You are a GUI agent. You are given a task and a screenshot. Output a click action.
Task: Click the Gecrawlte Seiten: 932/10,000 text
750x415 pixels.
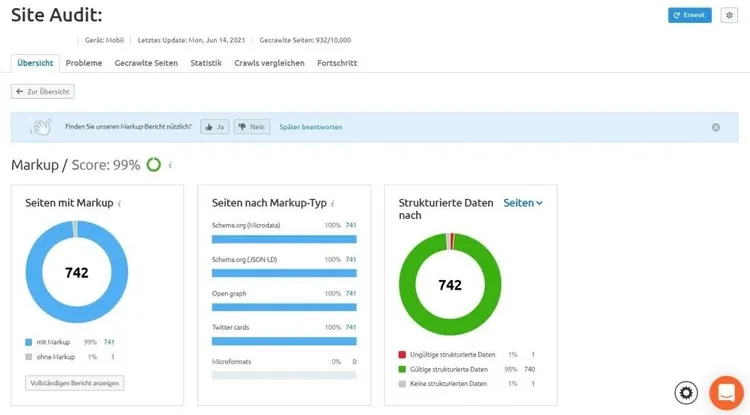point(305,40)
